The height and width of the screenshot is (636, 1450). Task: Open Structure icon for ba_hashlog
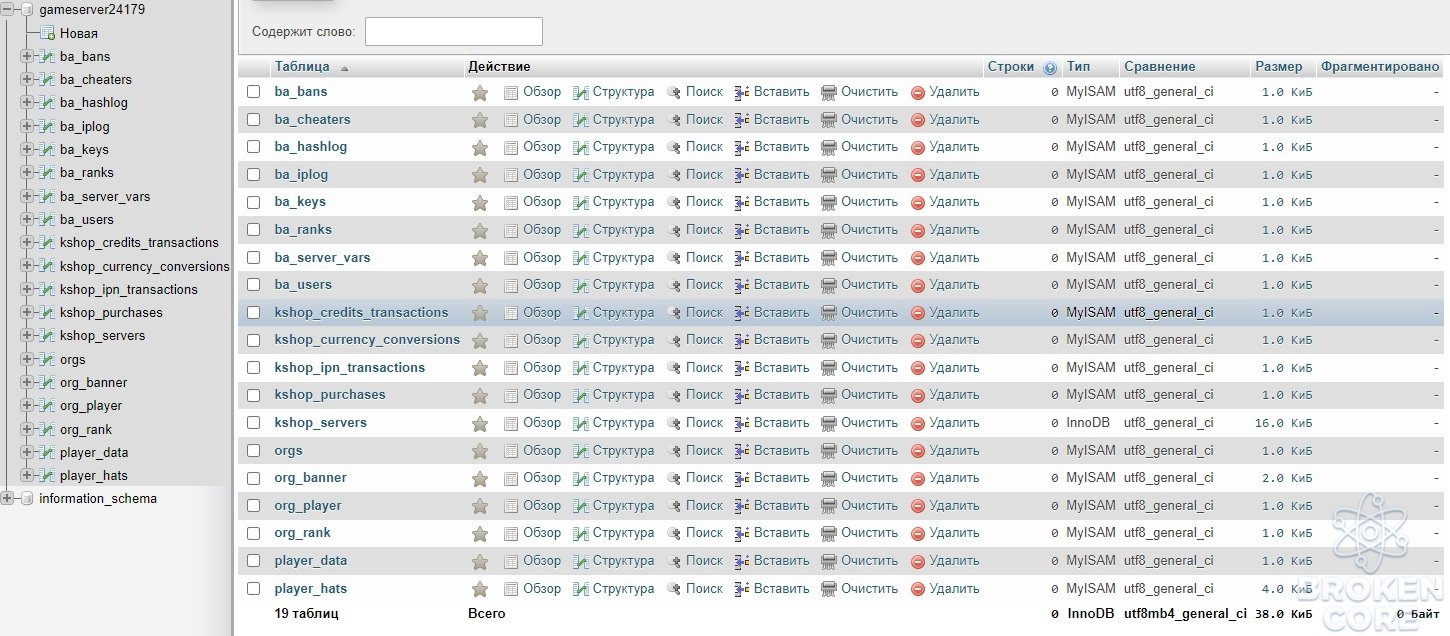[x=581, y=147]
